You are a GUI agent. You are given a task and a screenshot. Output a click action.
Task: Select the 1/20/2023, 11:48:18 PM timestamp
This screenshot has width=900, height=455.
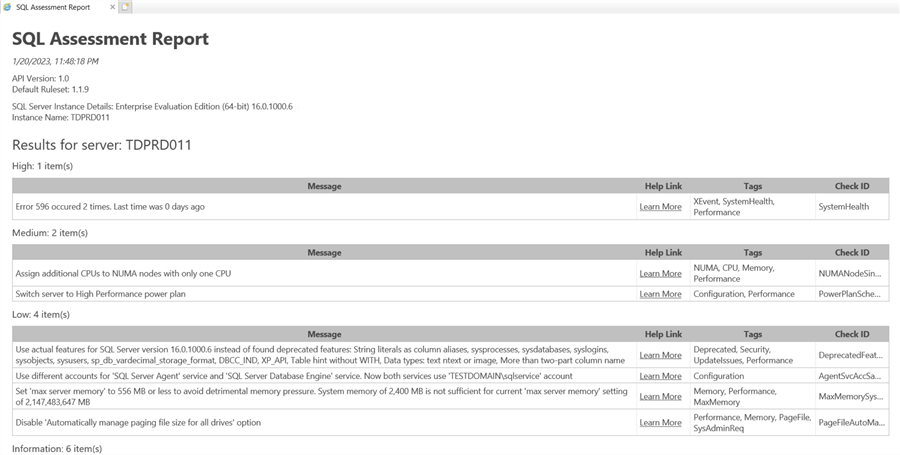coord(55,61)
